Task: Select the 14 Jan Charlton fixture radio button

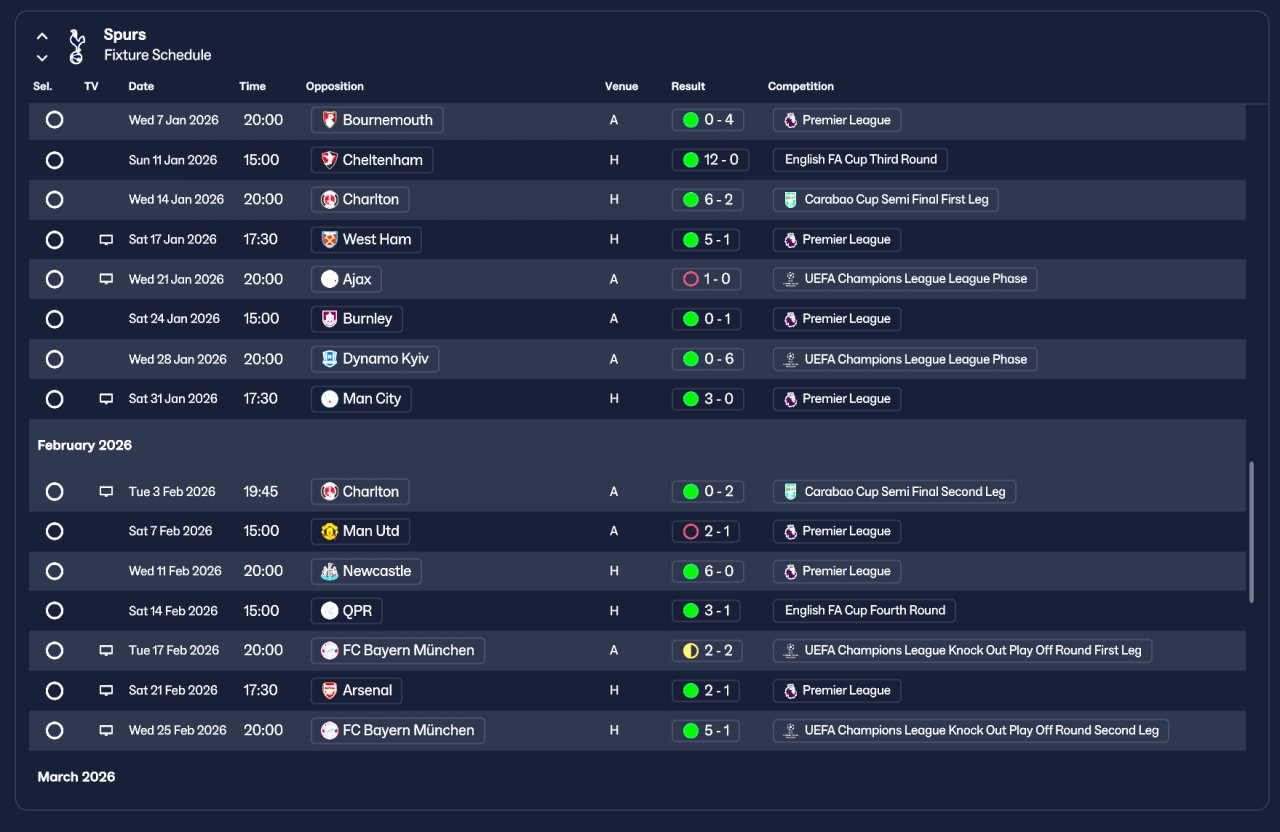Action: pos(54,200)
